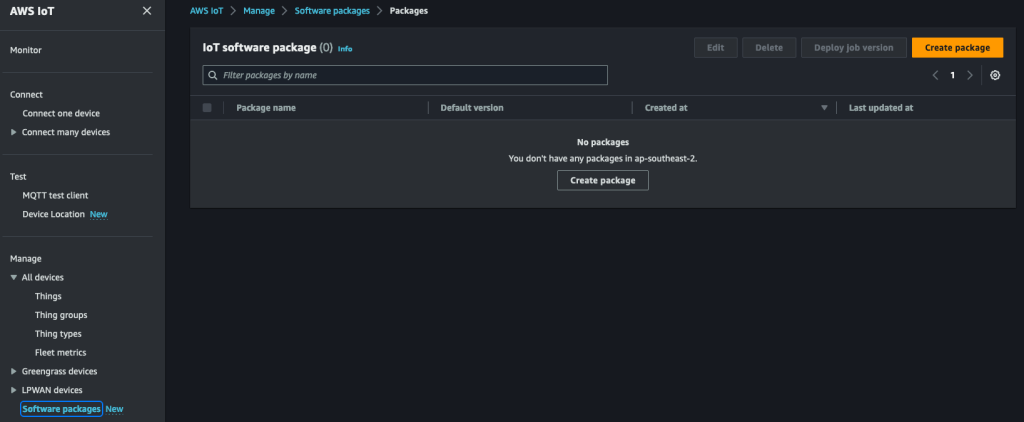
Task: Click the No packages message
Action: [x=603, y=142]
